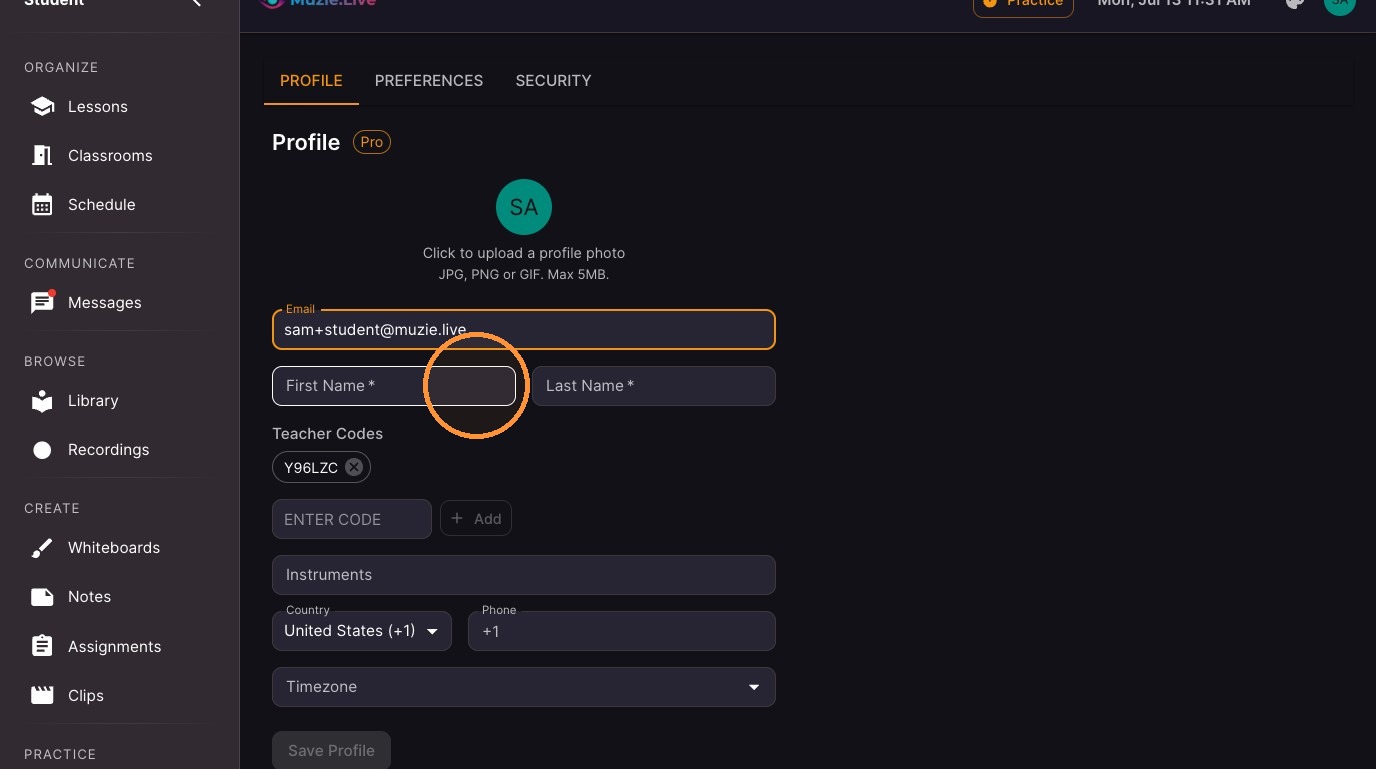Switch to the Security tab

(553, 80)
